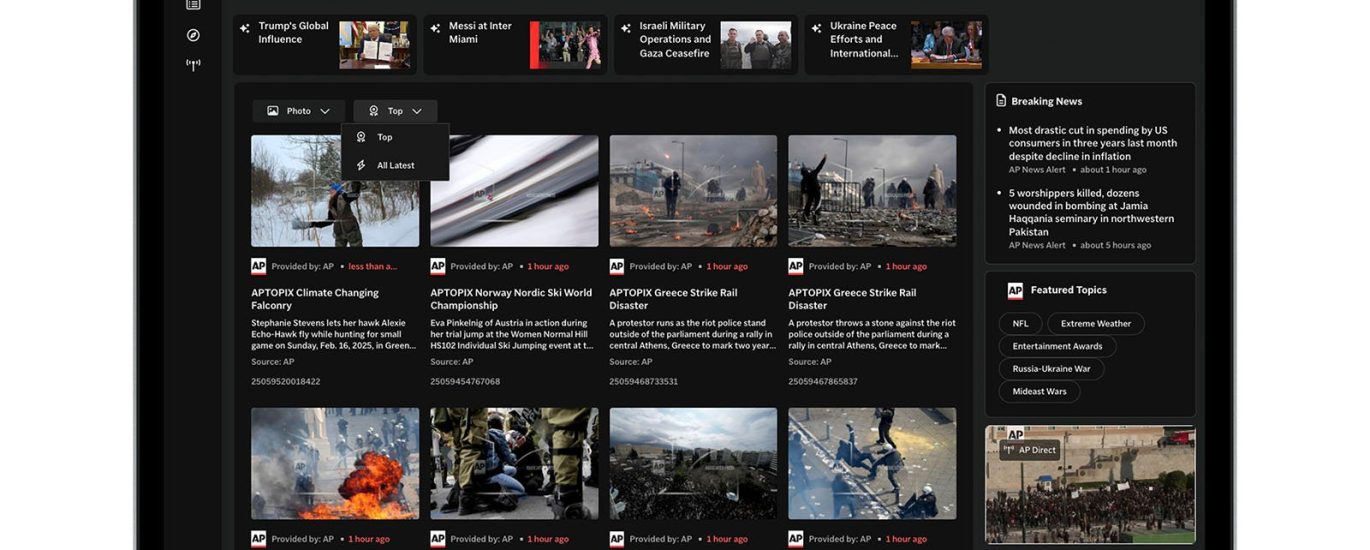Select the Entertainment Awards topic chip
Image resolution: width=1370 pixels, height=550 pixels.
(1057, 346)
